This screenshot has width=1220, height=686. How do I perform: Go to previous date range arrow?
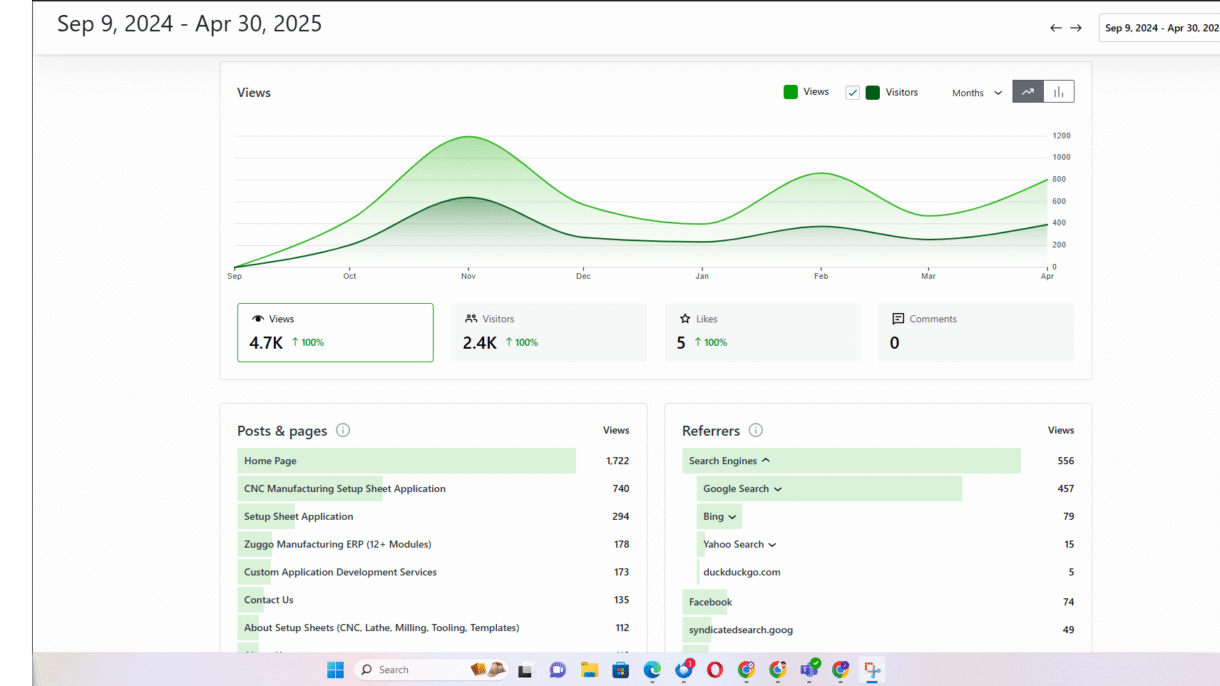pyautogui.click(x=1055, y=28)
